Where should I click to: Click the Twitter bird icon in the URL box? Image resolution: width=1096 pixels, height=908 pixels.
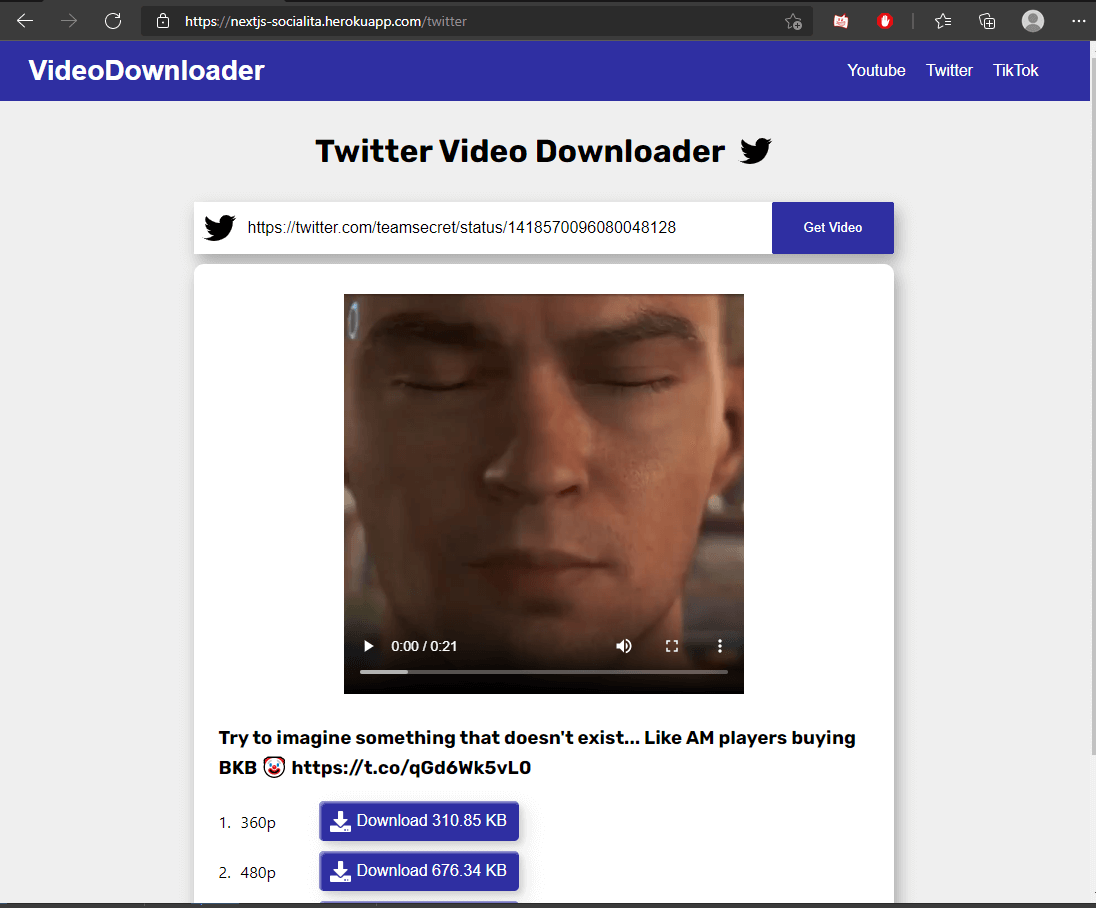(219, 228)
